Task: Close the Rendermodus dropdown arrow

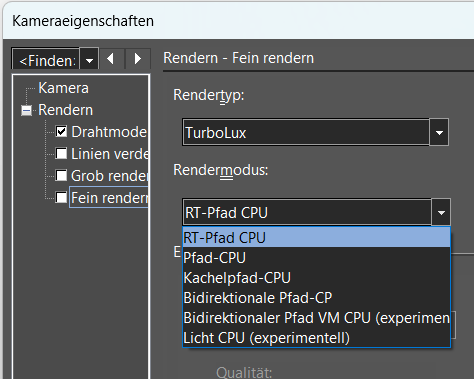Action: tap(441, 213)
